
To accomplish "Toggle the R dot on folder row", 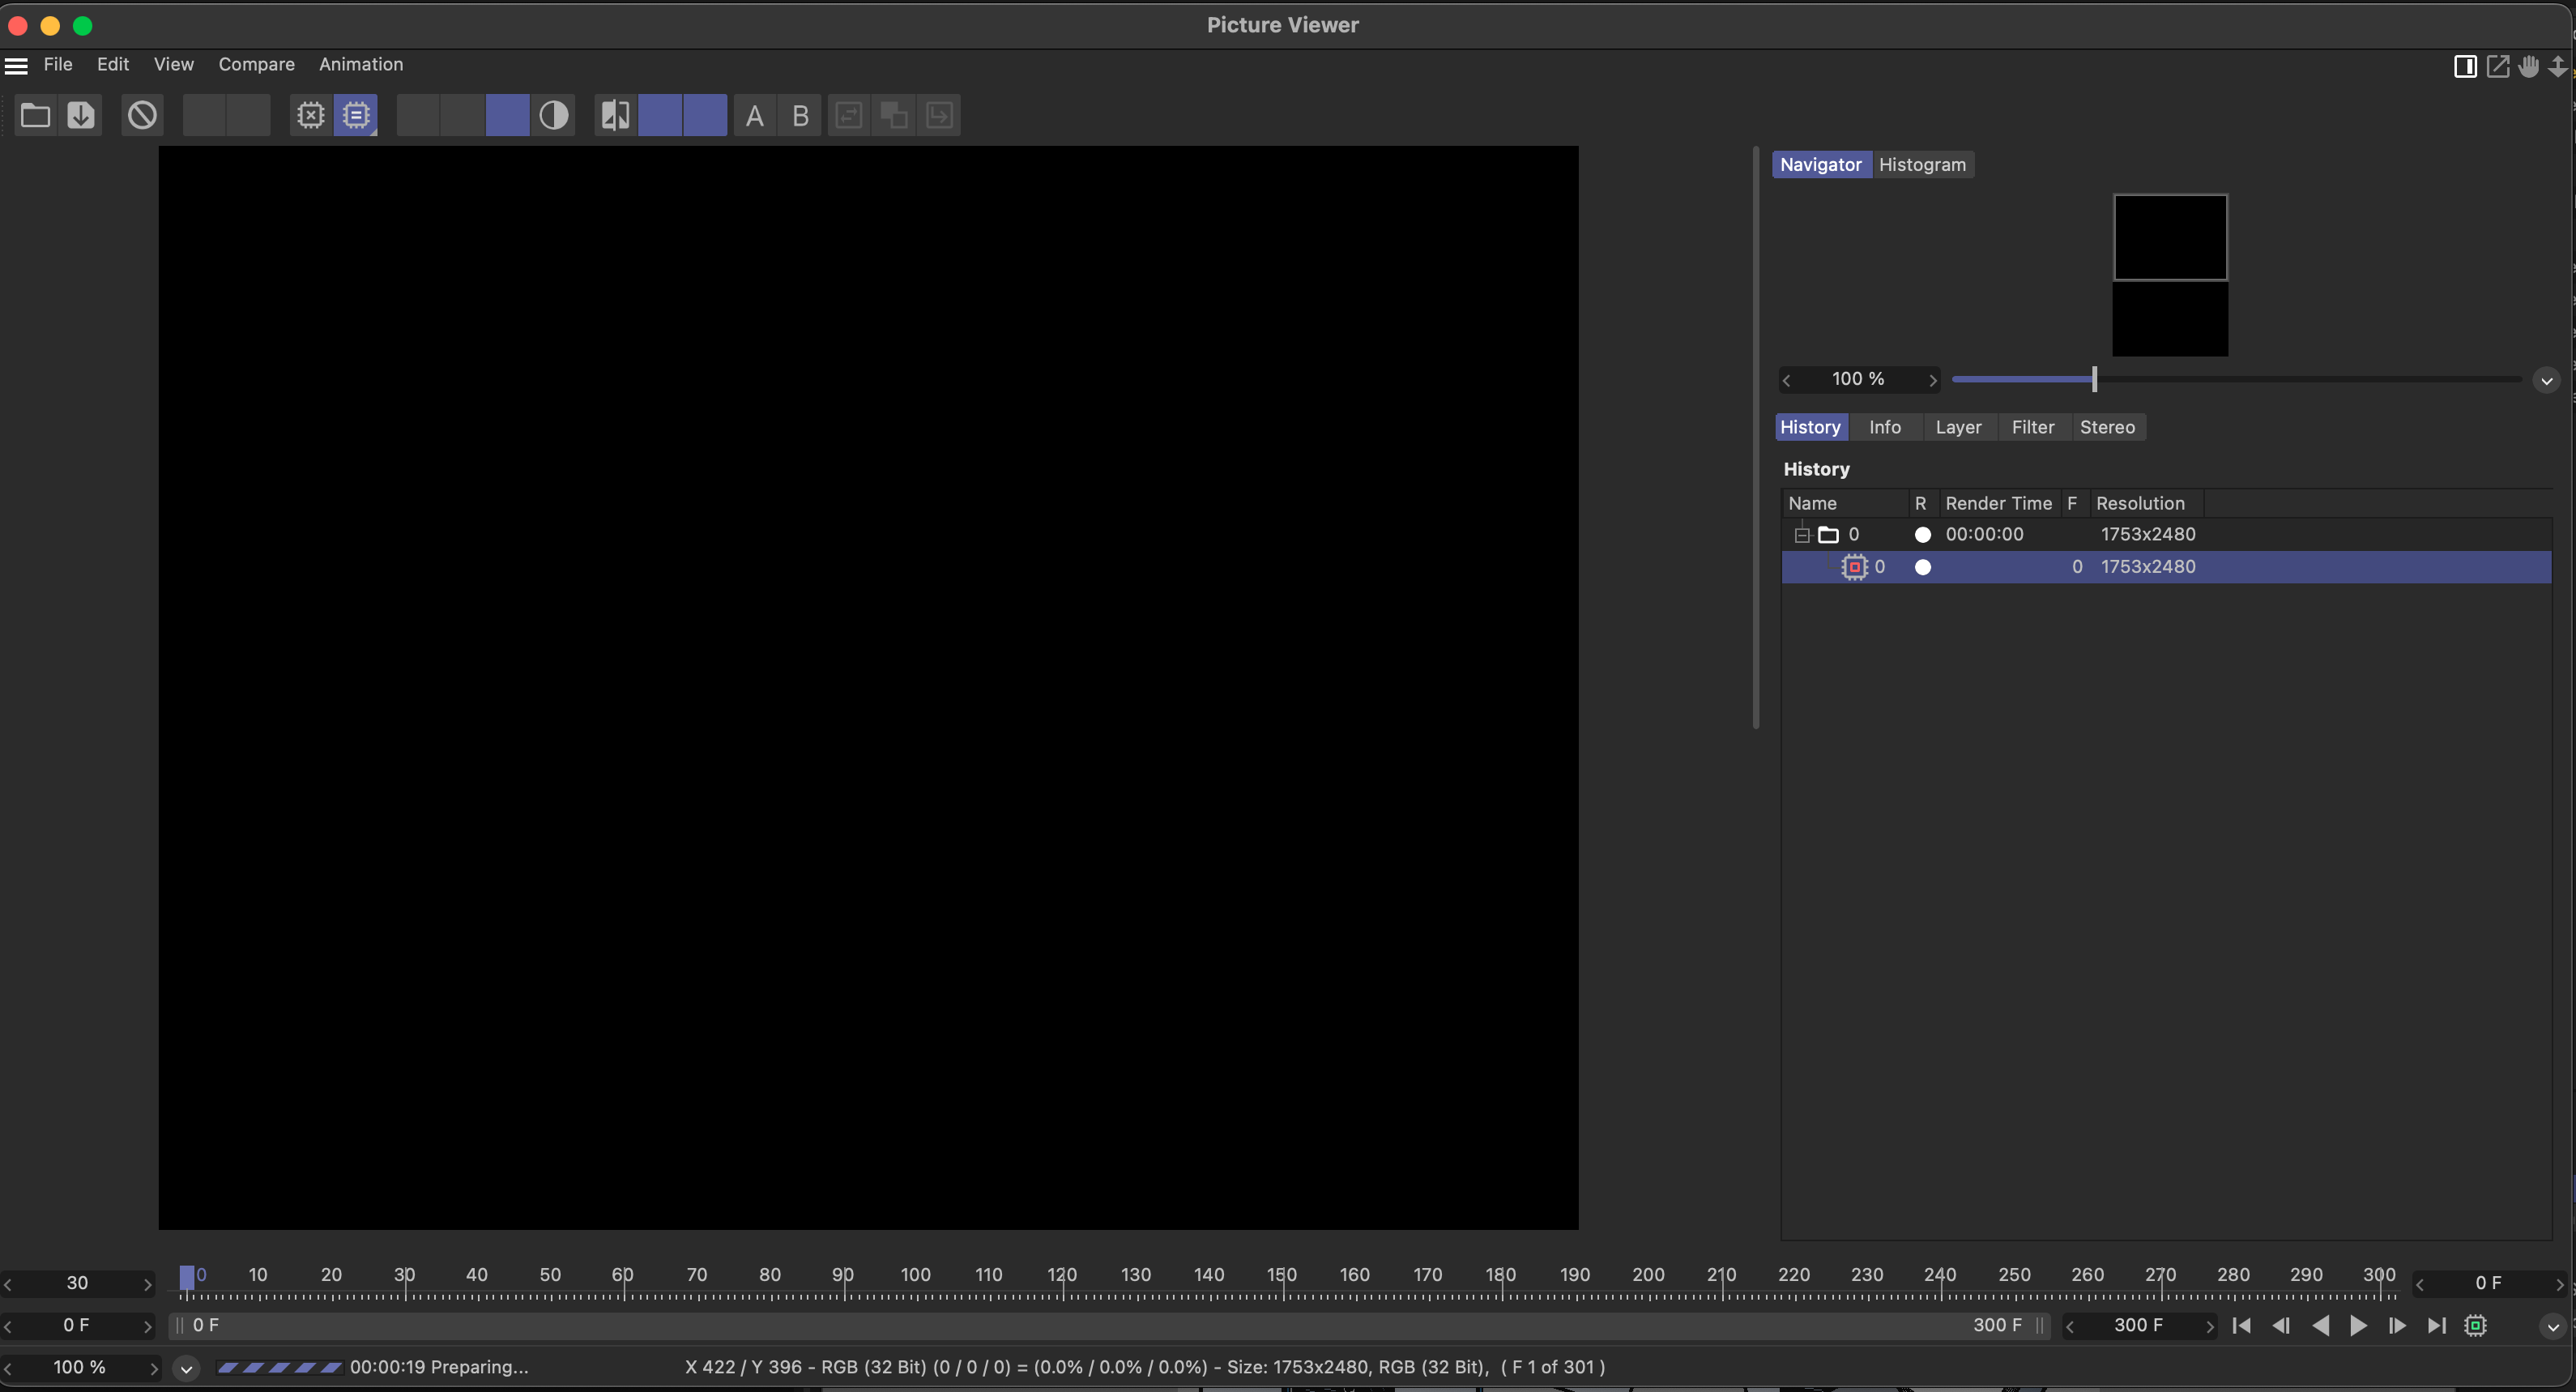I will click(1922, 535).
